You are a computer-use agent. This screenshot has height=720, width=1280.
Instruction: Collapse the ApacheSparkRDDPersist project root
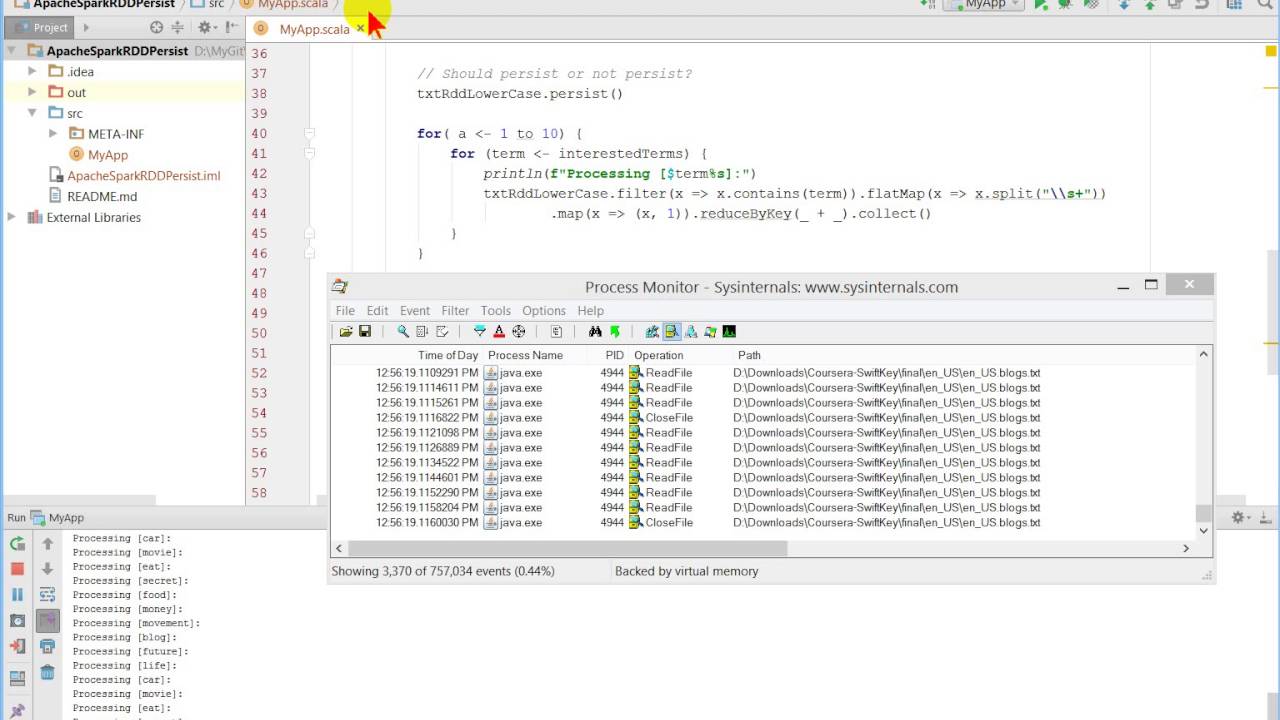pos(12,50)
